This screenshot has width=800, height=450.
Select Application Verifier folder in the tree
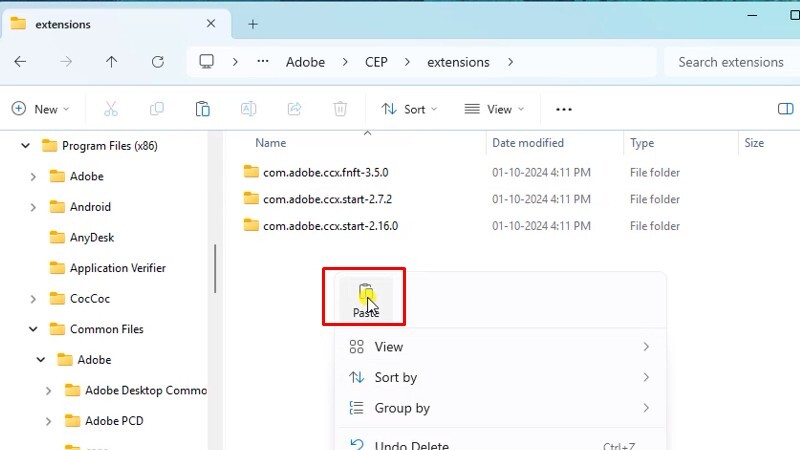pyautogui.click(x=118, y=268)
